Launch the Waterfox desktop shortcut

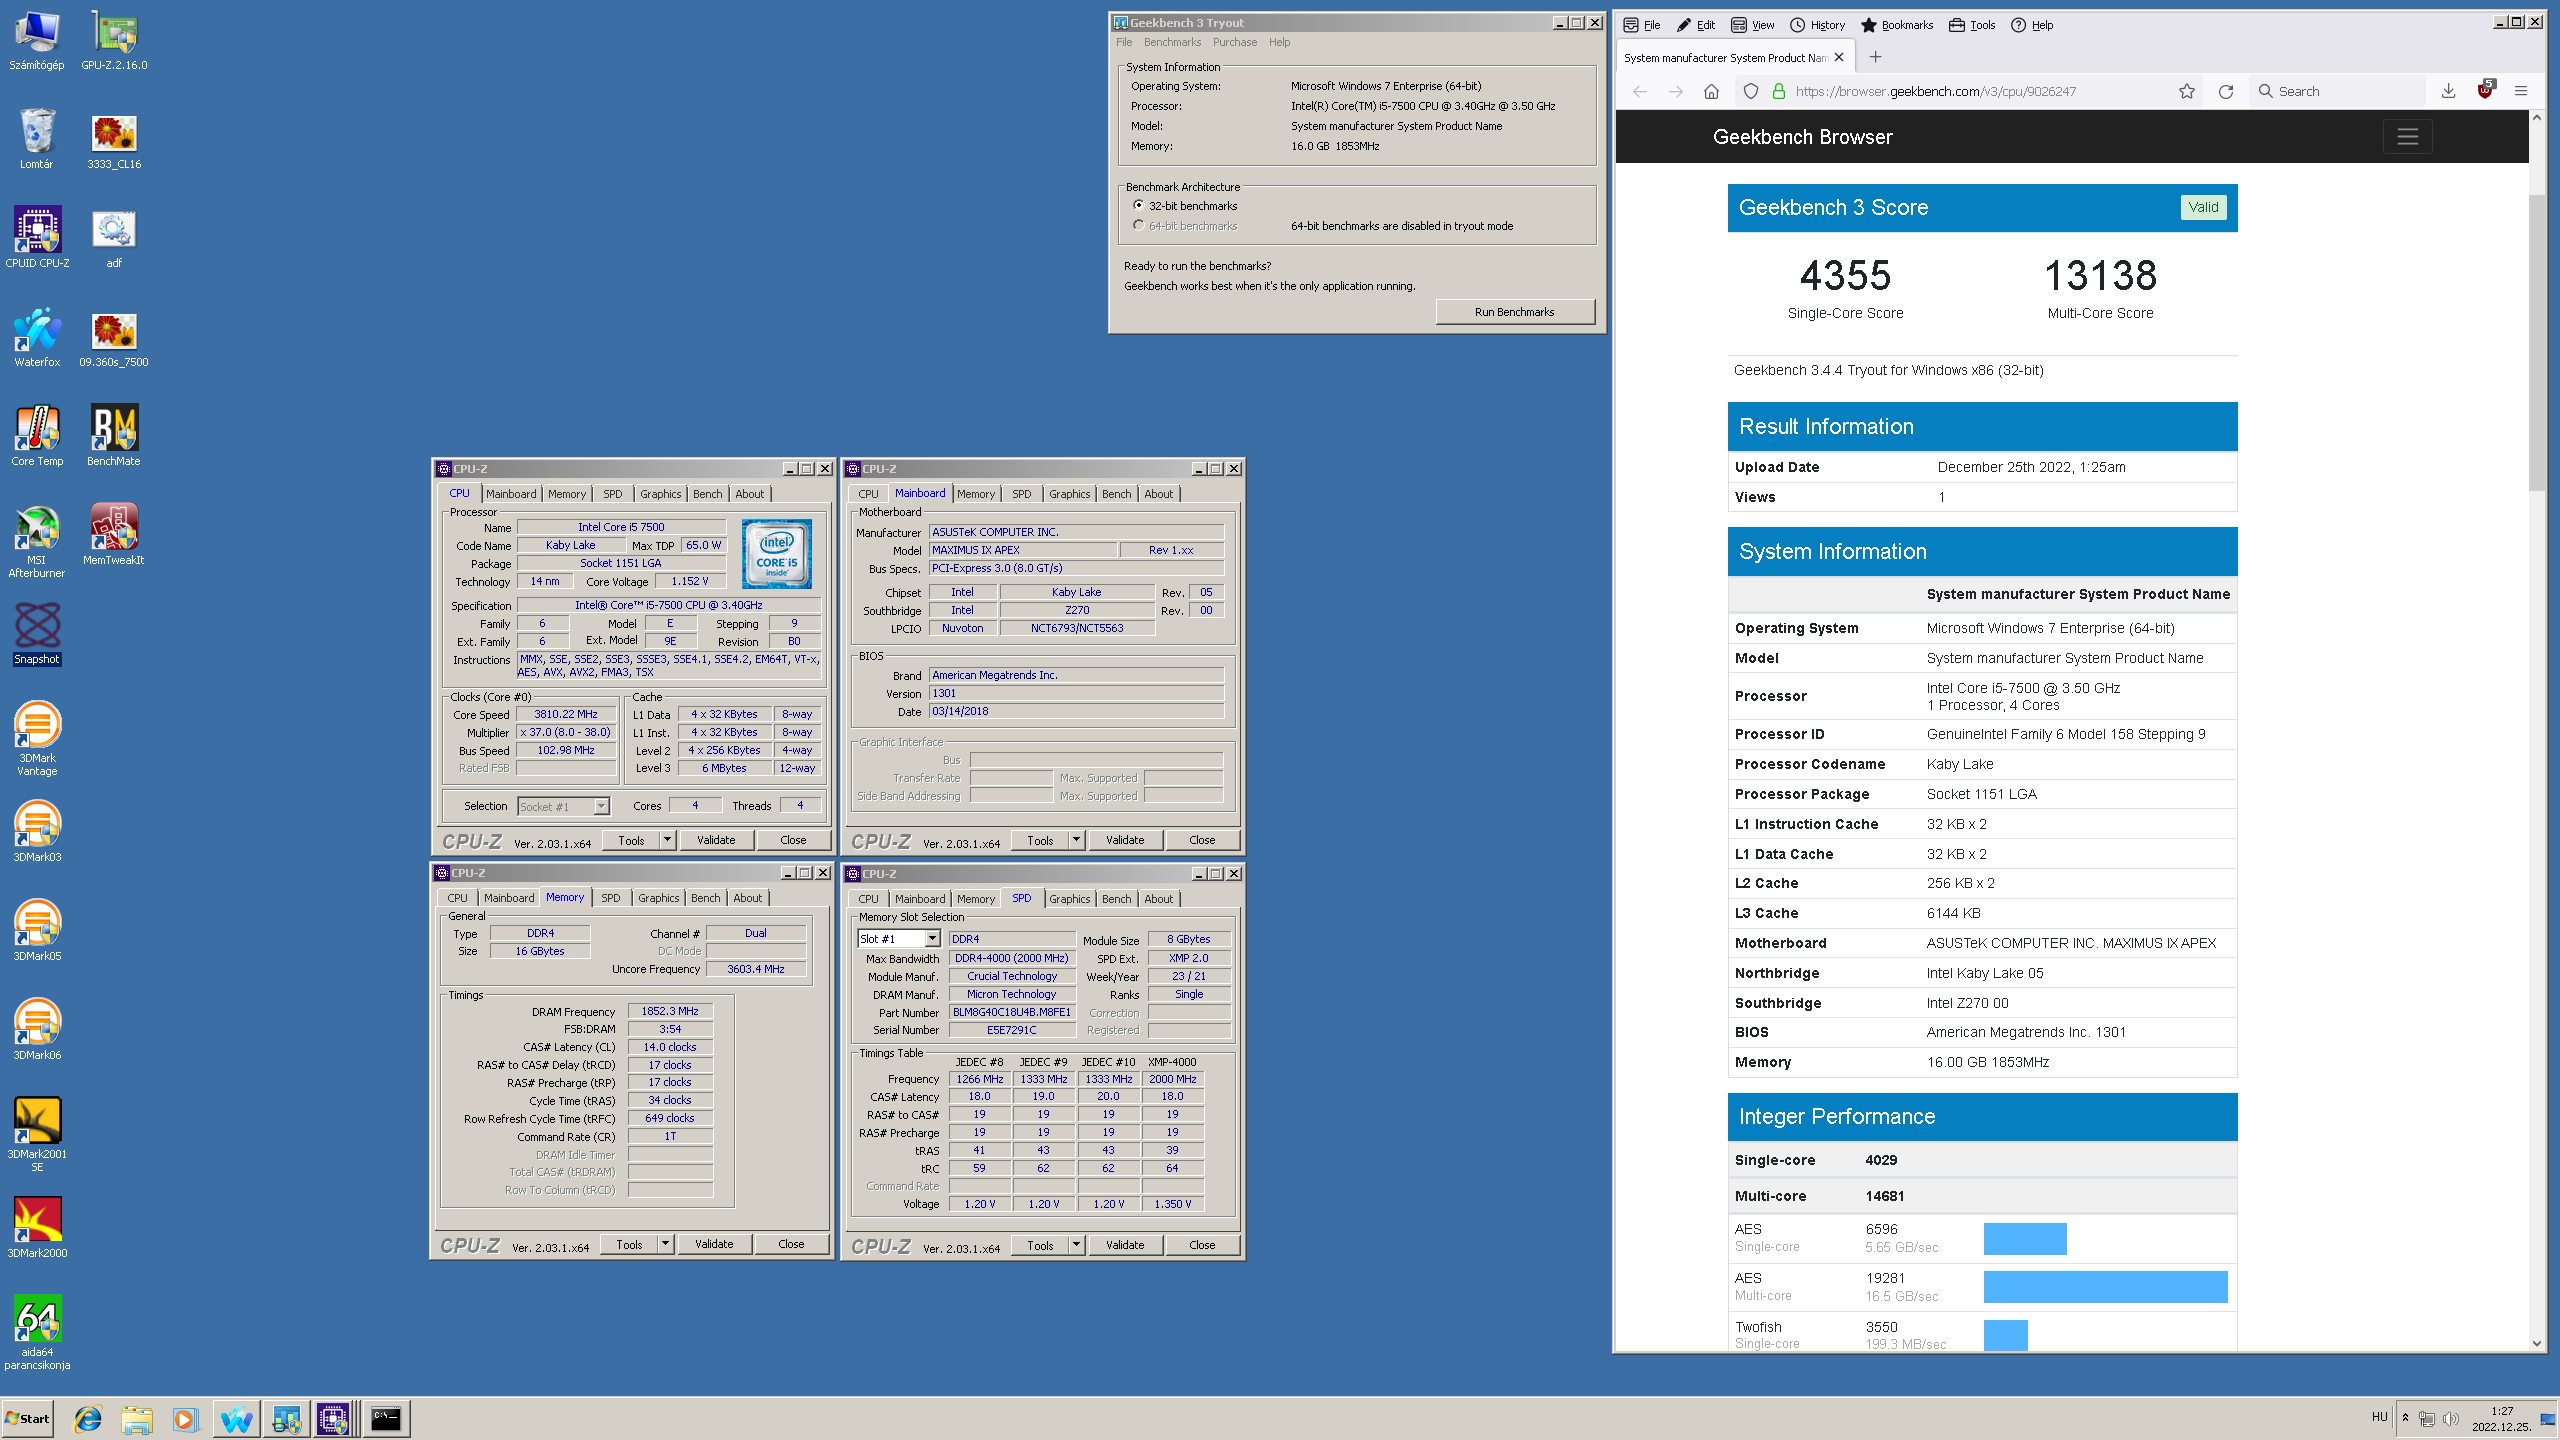[37, 337]
